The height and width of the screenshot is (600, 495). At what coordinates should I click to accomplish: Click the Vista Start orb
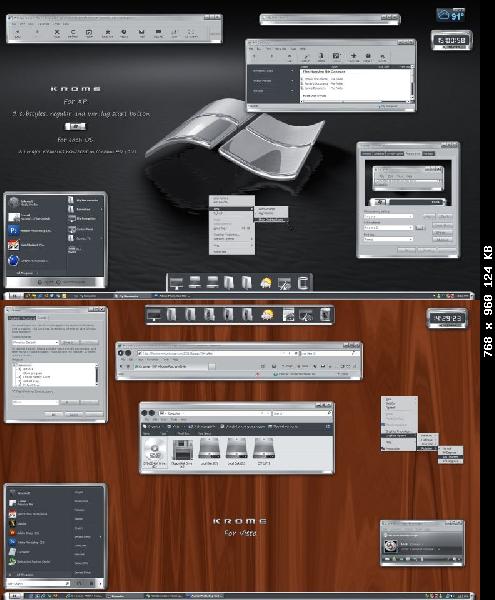click(14, 596)
